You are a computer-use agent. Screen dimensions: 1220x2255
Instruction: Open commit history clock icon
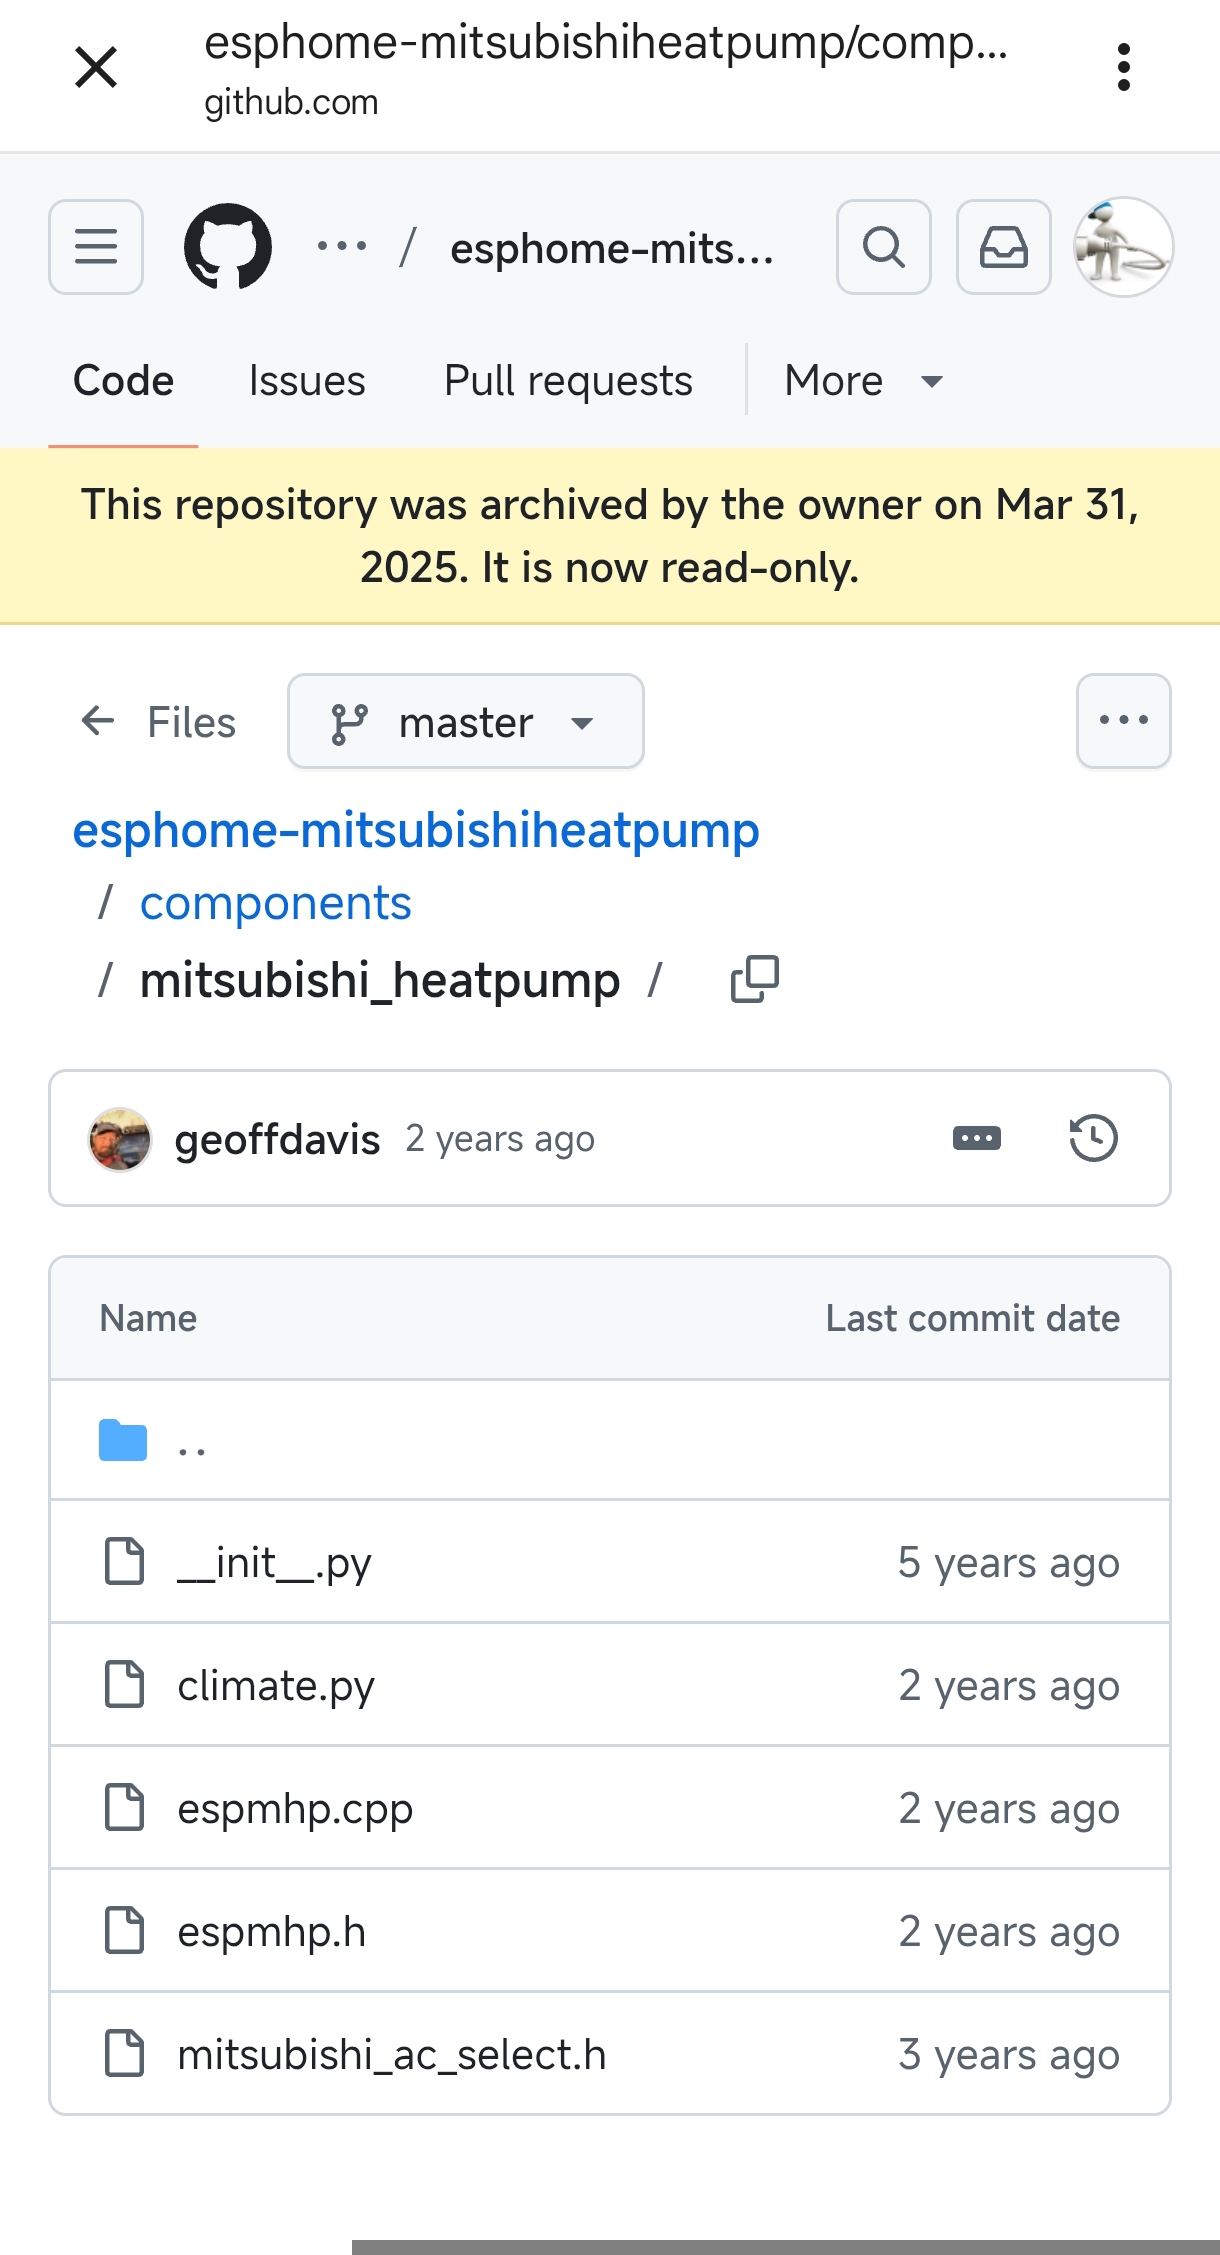pos(1093,1138)
